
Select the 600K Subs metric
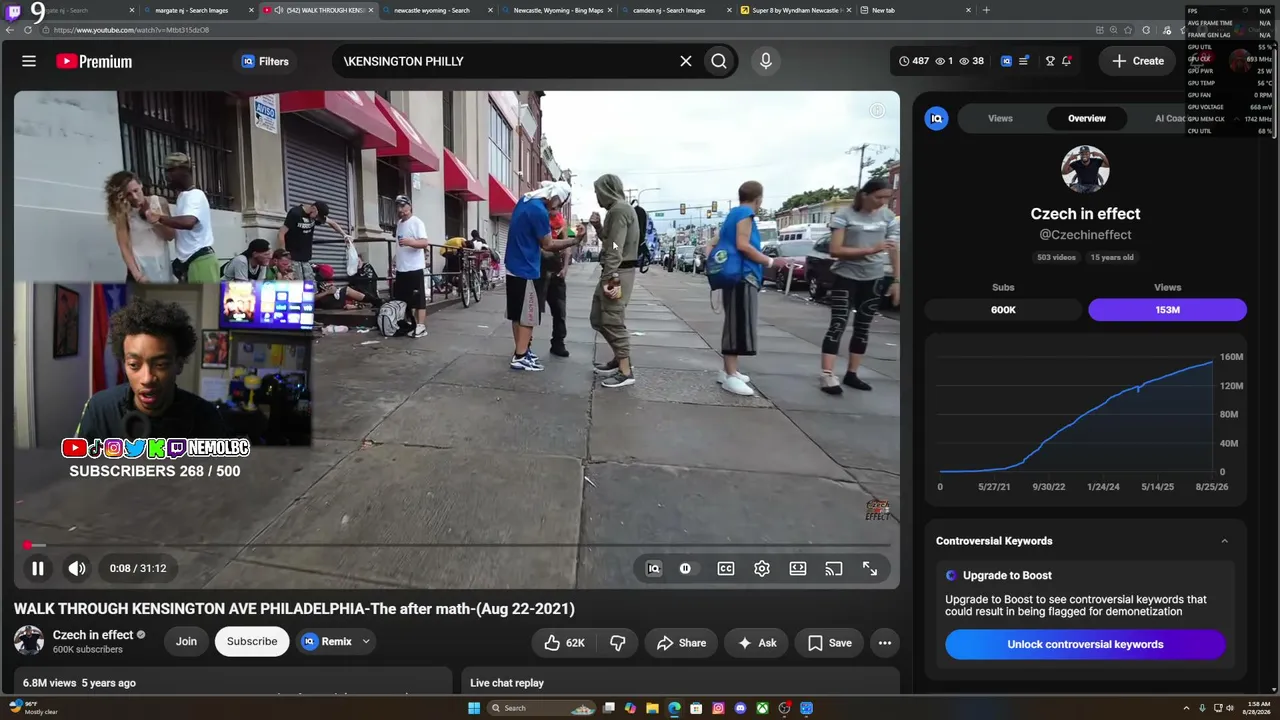point(1003,310)
